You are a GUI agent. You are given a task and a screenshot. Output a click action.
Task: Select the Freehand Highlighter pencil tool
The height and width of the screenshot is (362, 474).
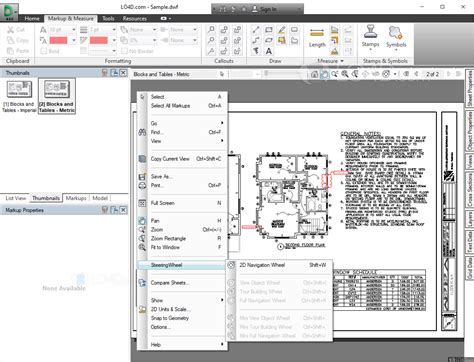click(x=282, y=30)
